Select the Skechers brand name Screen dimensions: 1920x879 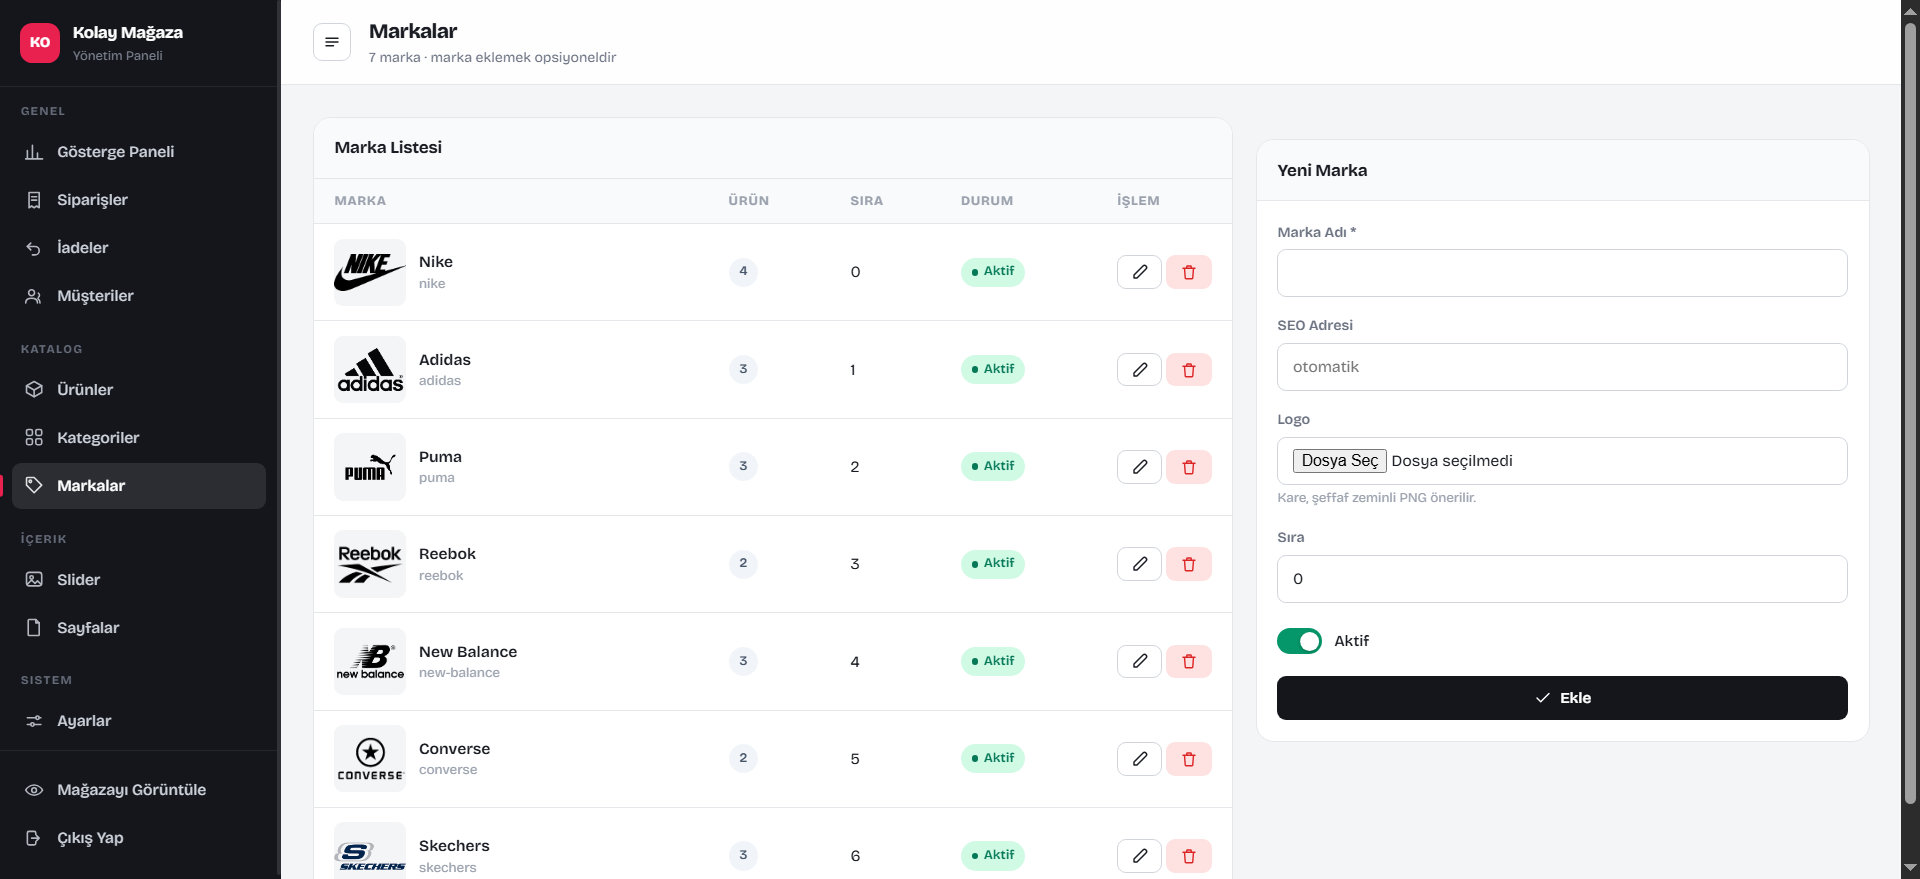454,846
